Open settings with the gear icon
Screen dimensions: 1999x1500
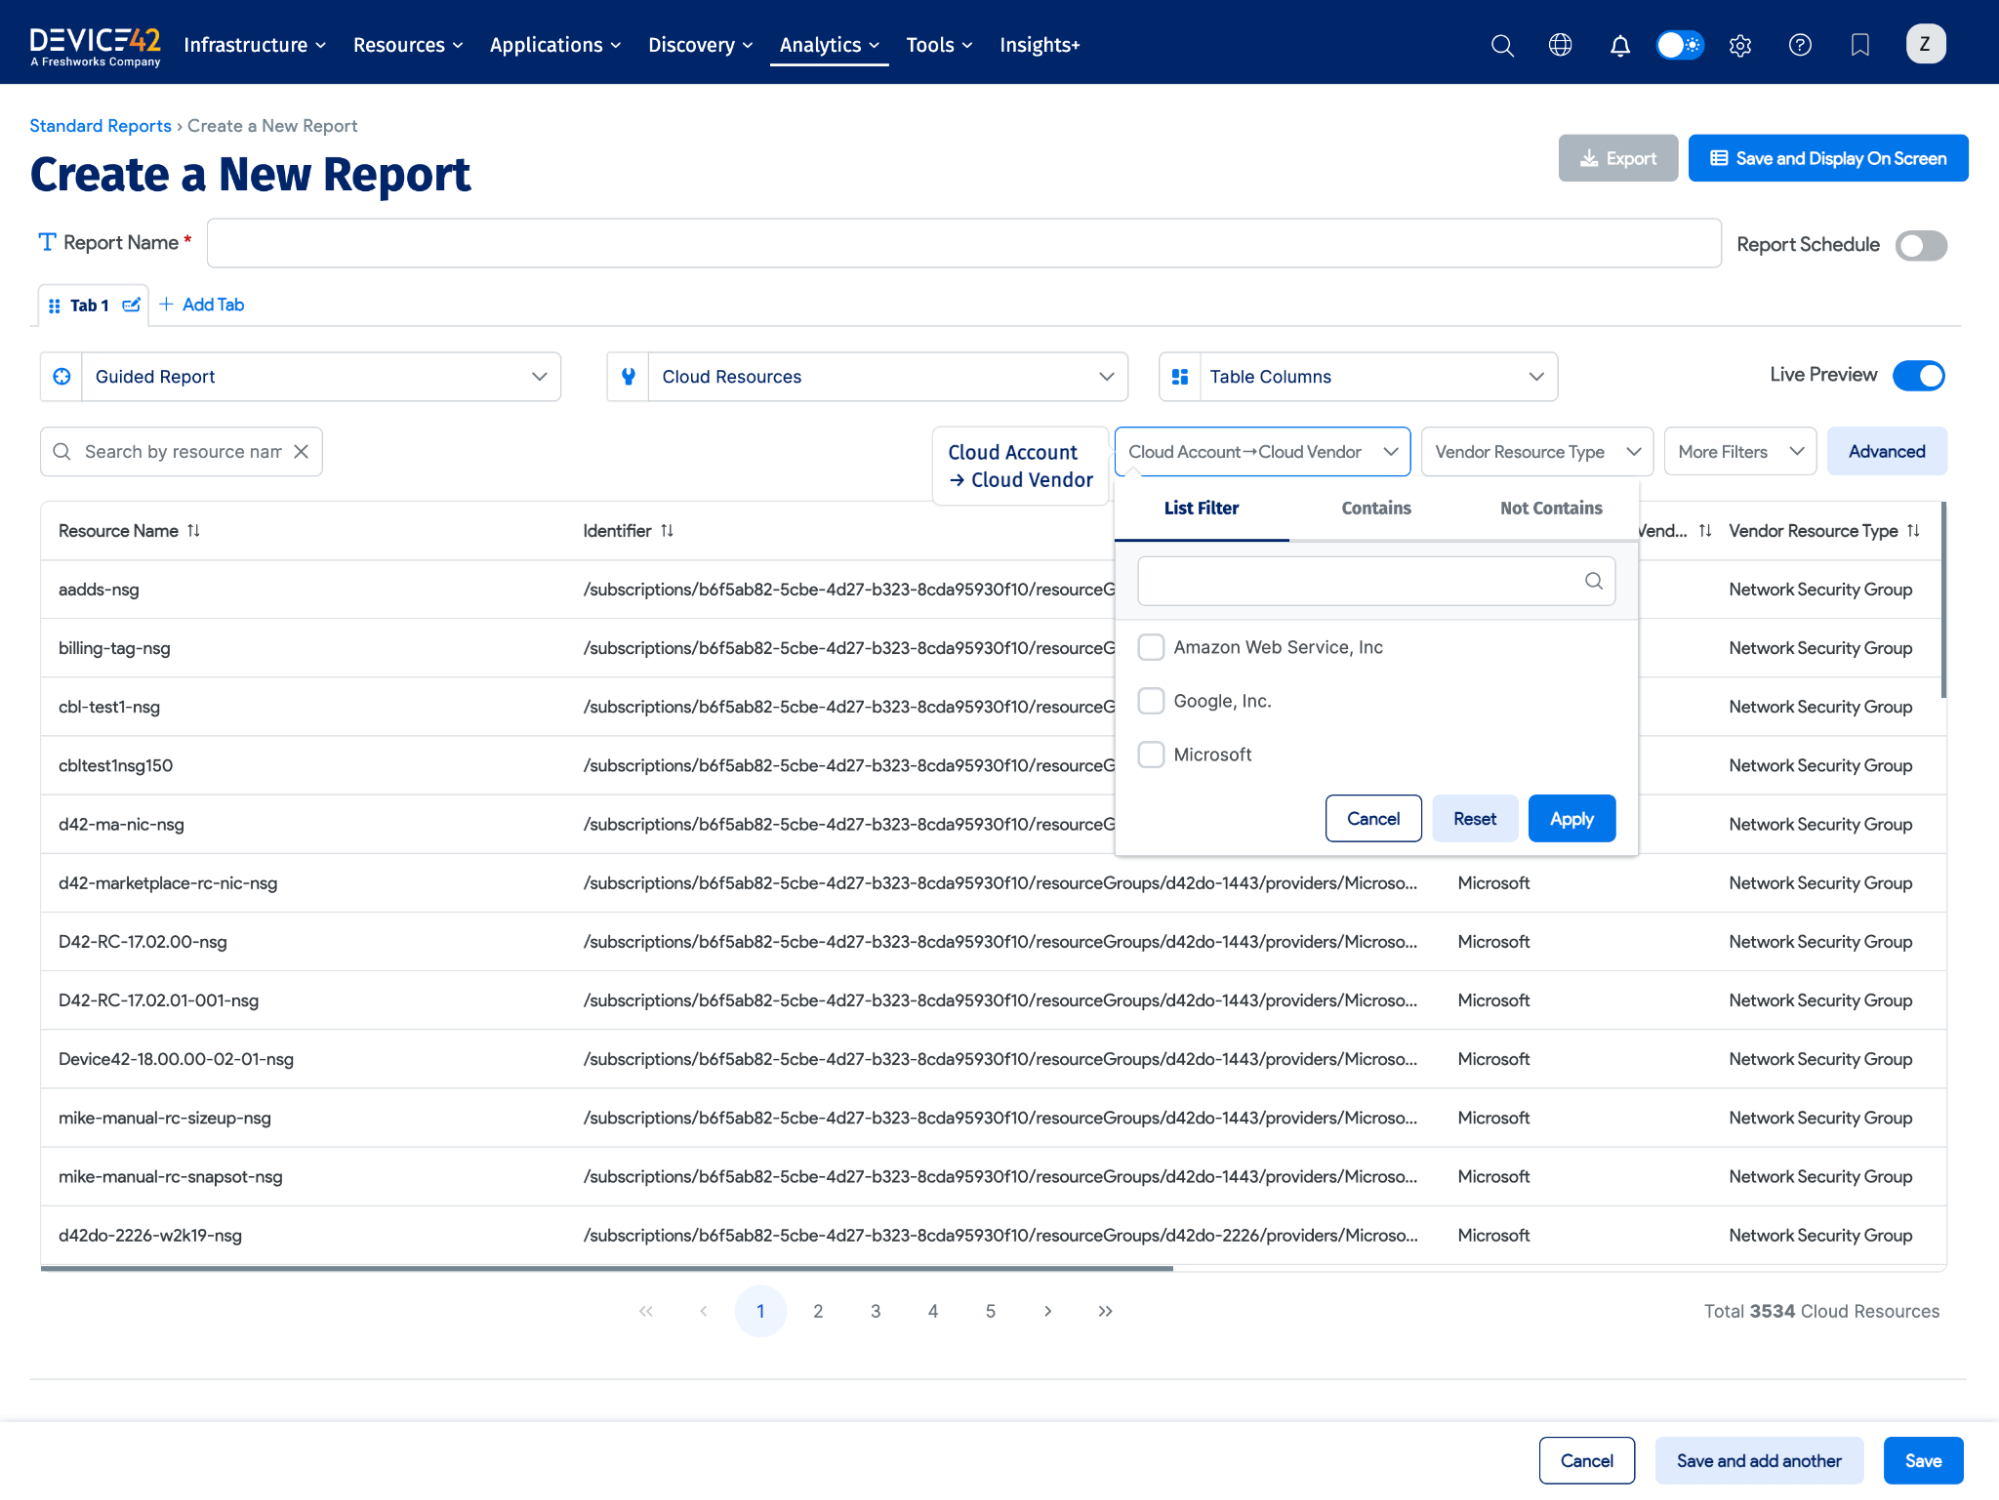[1740, 45]
